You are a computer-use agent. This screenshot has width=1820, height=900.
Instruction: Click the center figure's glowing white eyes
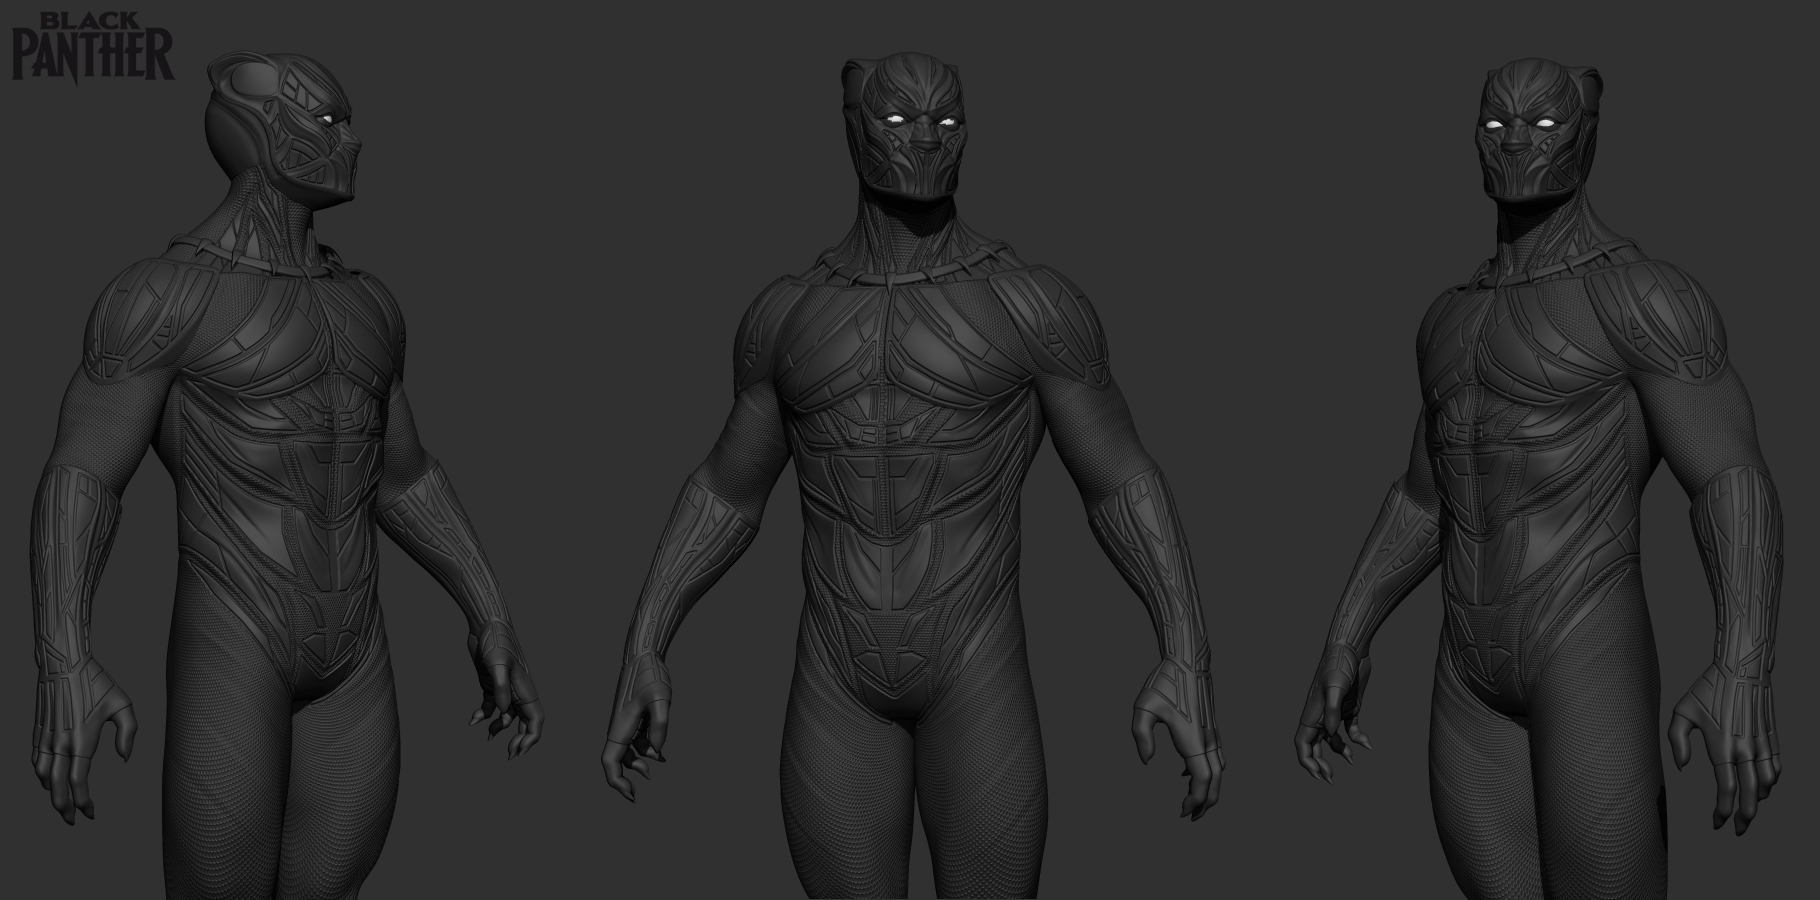click(x=920, y=120)
